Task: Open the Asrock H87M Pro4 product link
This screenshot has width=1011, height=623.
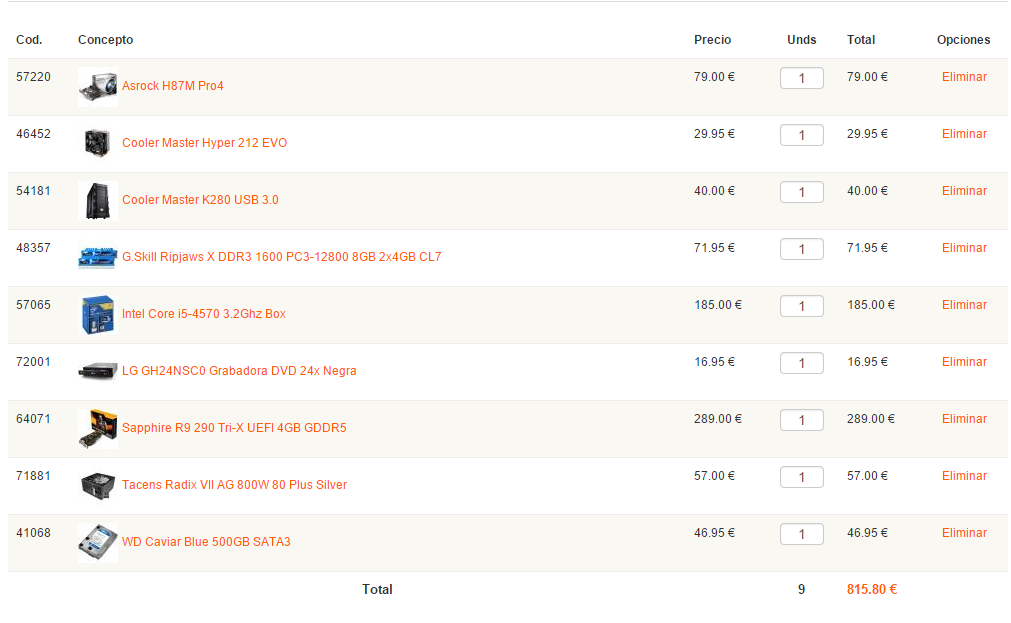Action: coord(173,86)
